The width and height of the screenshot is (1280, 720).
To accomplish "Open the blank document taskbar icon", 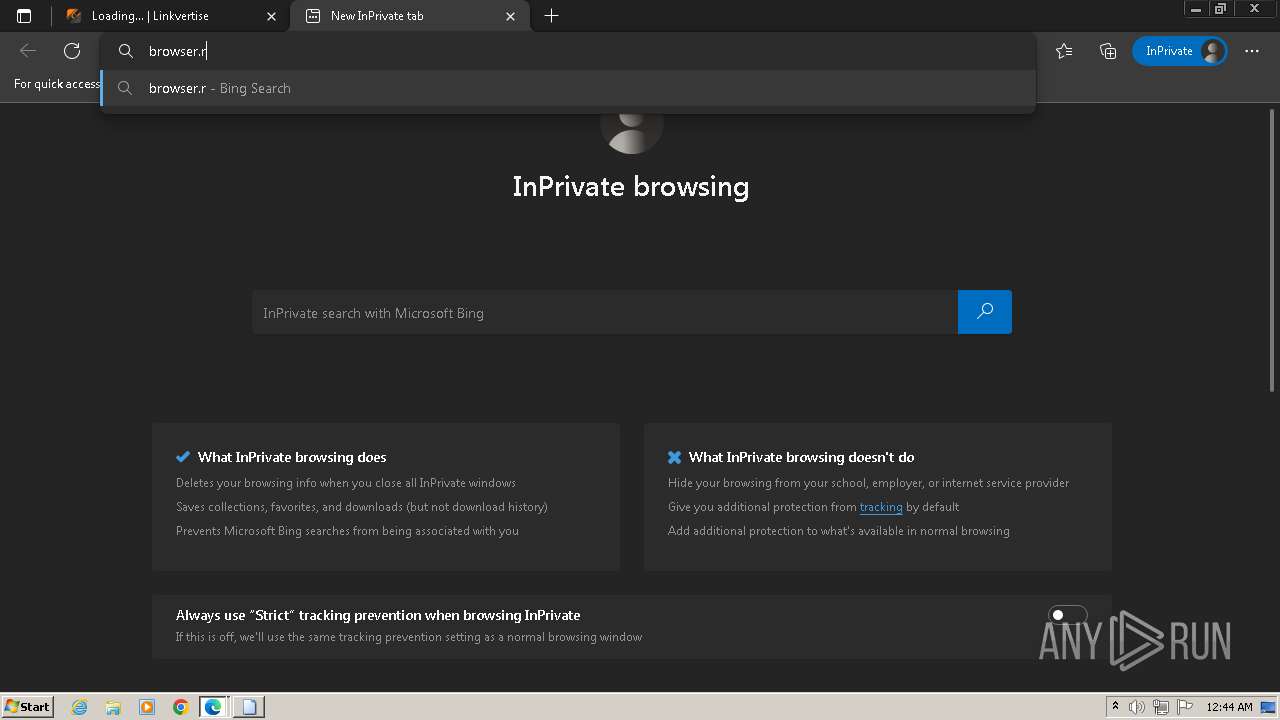I will pos(249,707).
